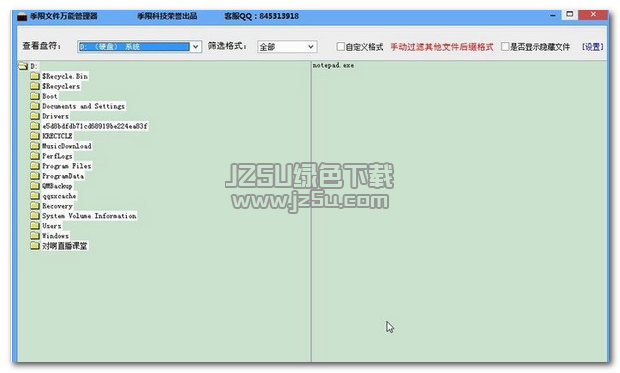Toggle 是否显示隐藏文件 checkbox
620x373 pixels.
(x=505, y=47)
